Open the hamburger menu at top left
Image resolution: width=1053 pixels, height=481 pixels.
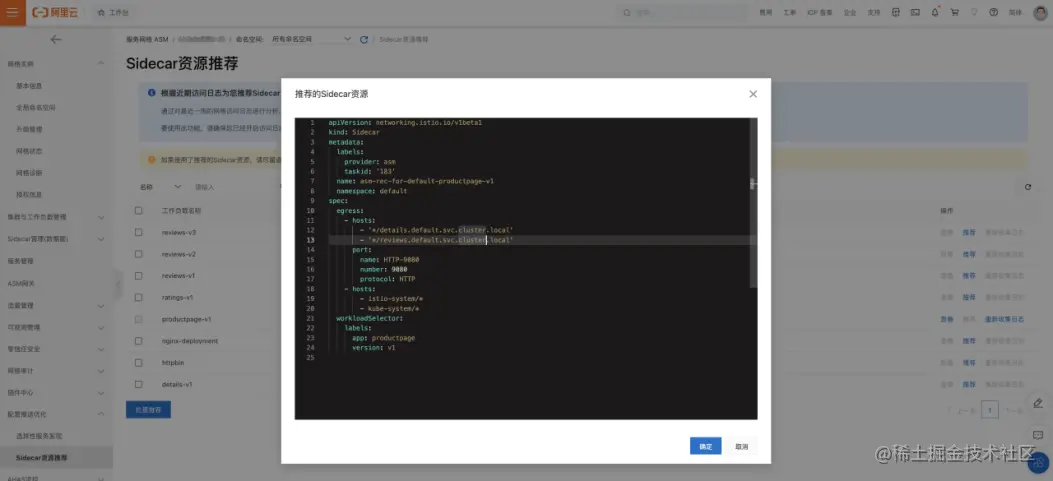(13, 13)
